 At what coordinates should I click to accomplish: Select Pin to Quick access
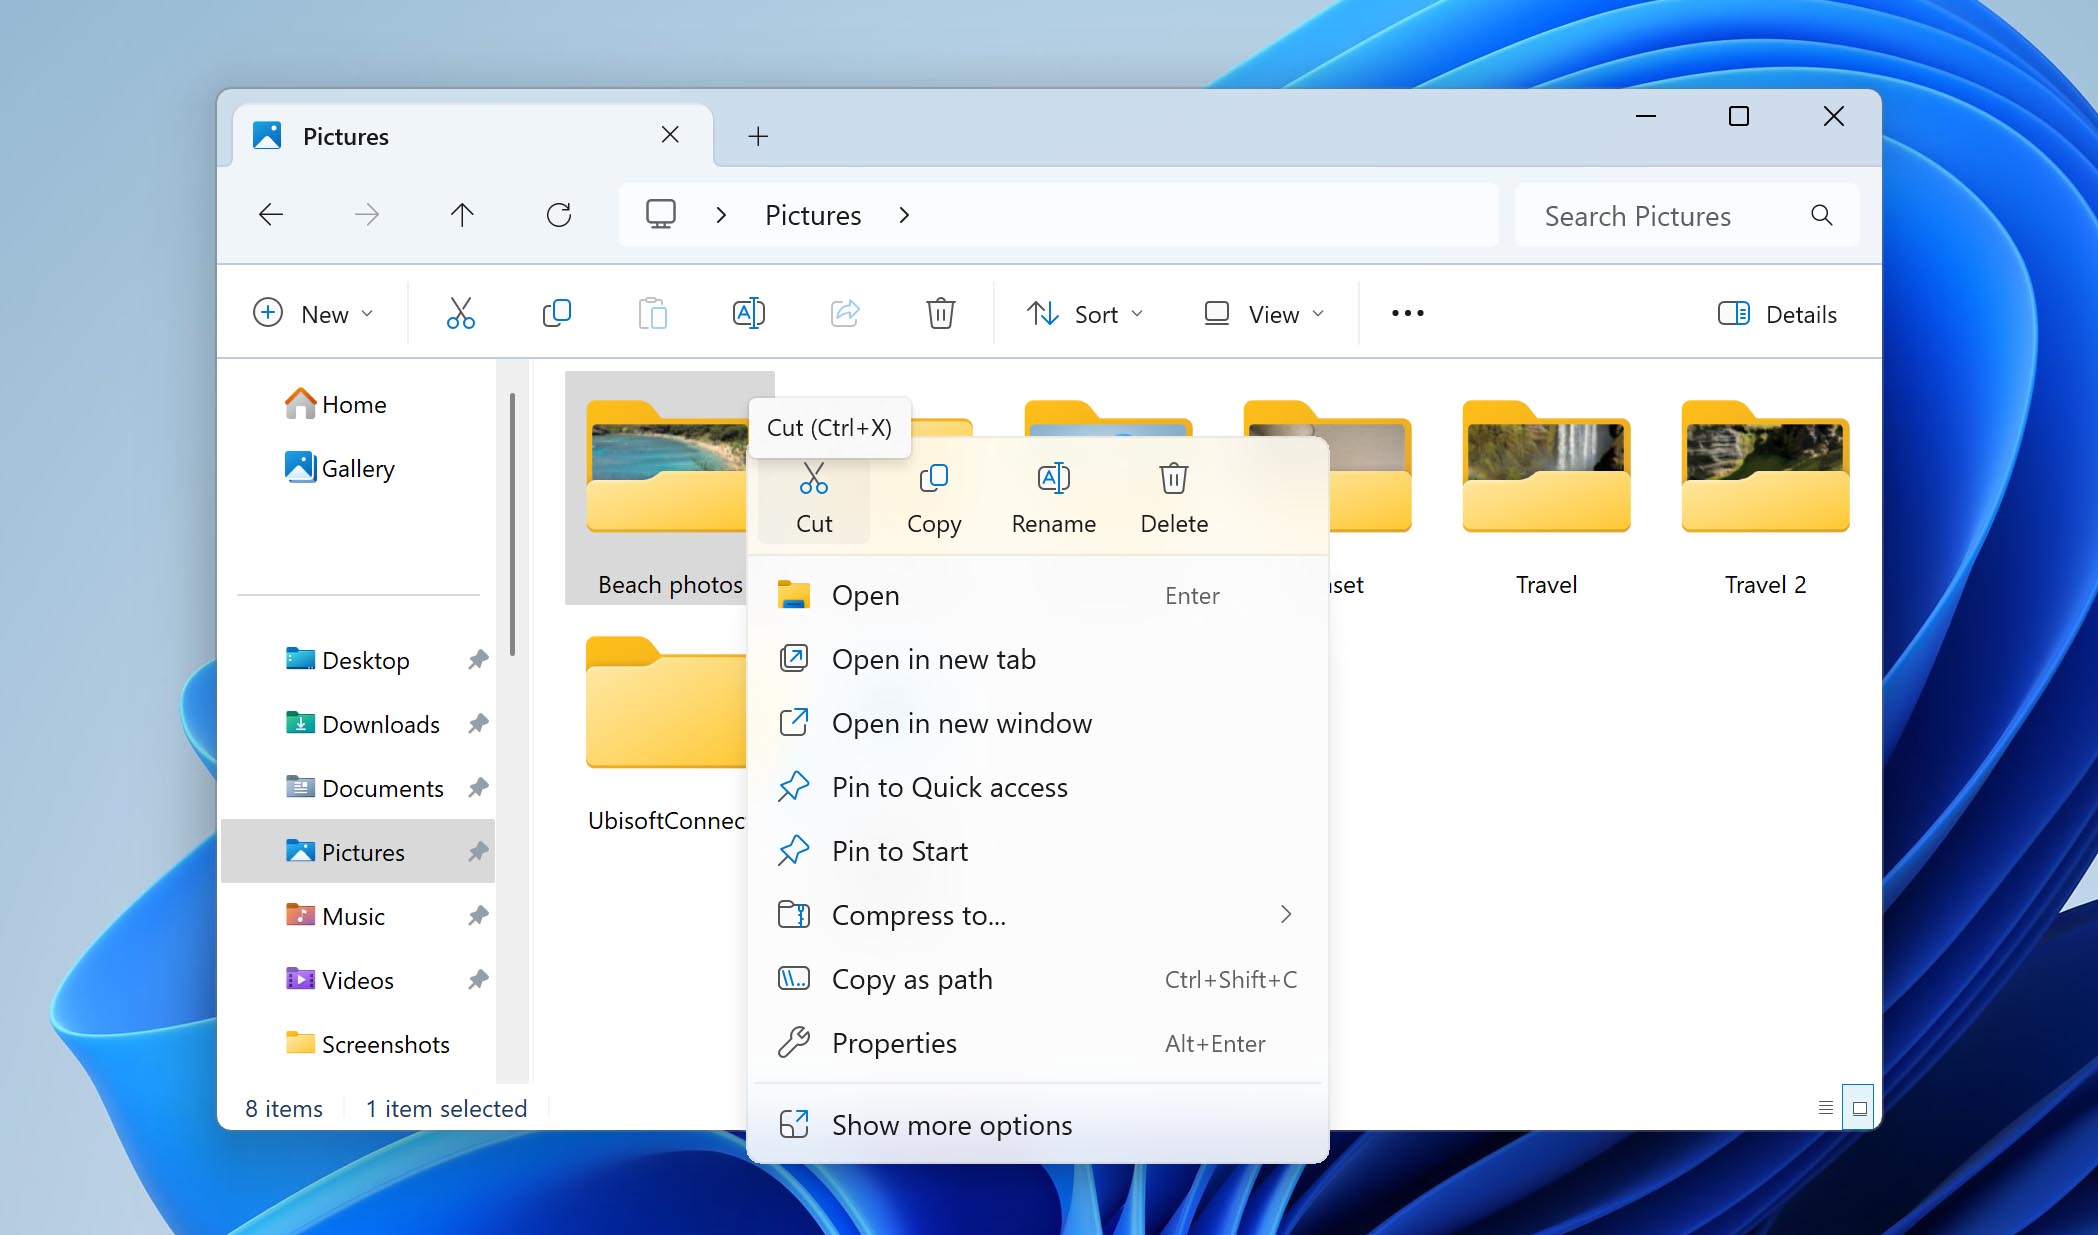point(1038,788)
